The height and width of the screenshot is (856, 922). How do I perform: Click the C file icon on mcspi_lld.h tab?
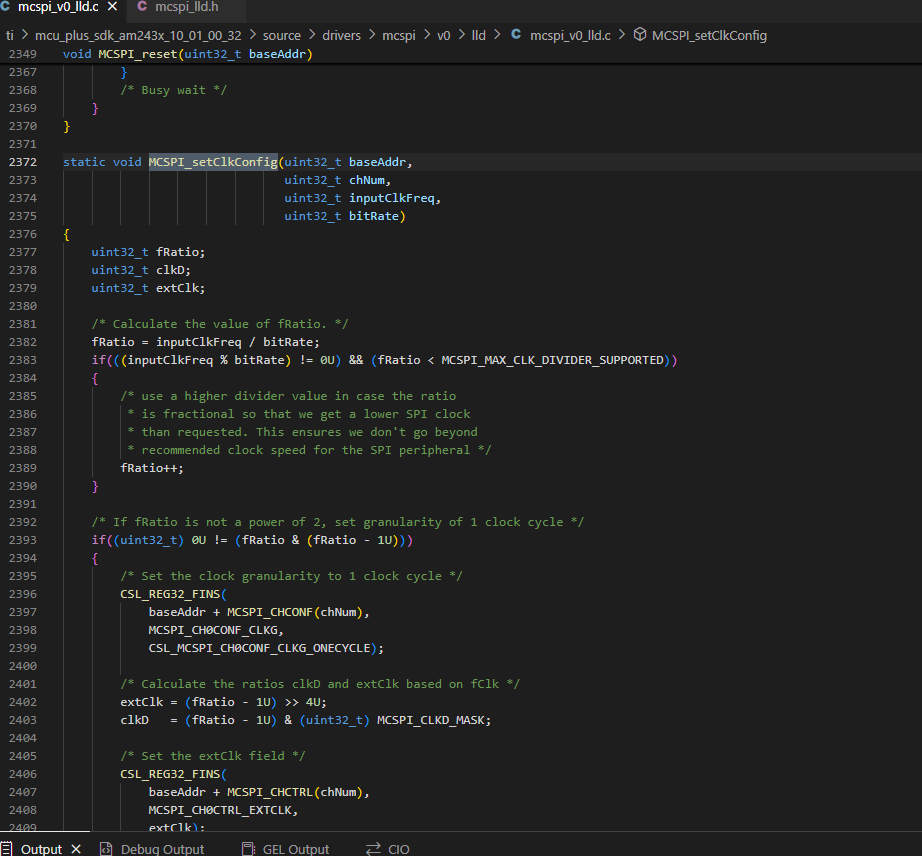[142, 6]
